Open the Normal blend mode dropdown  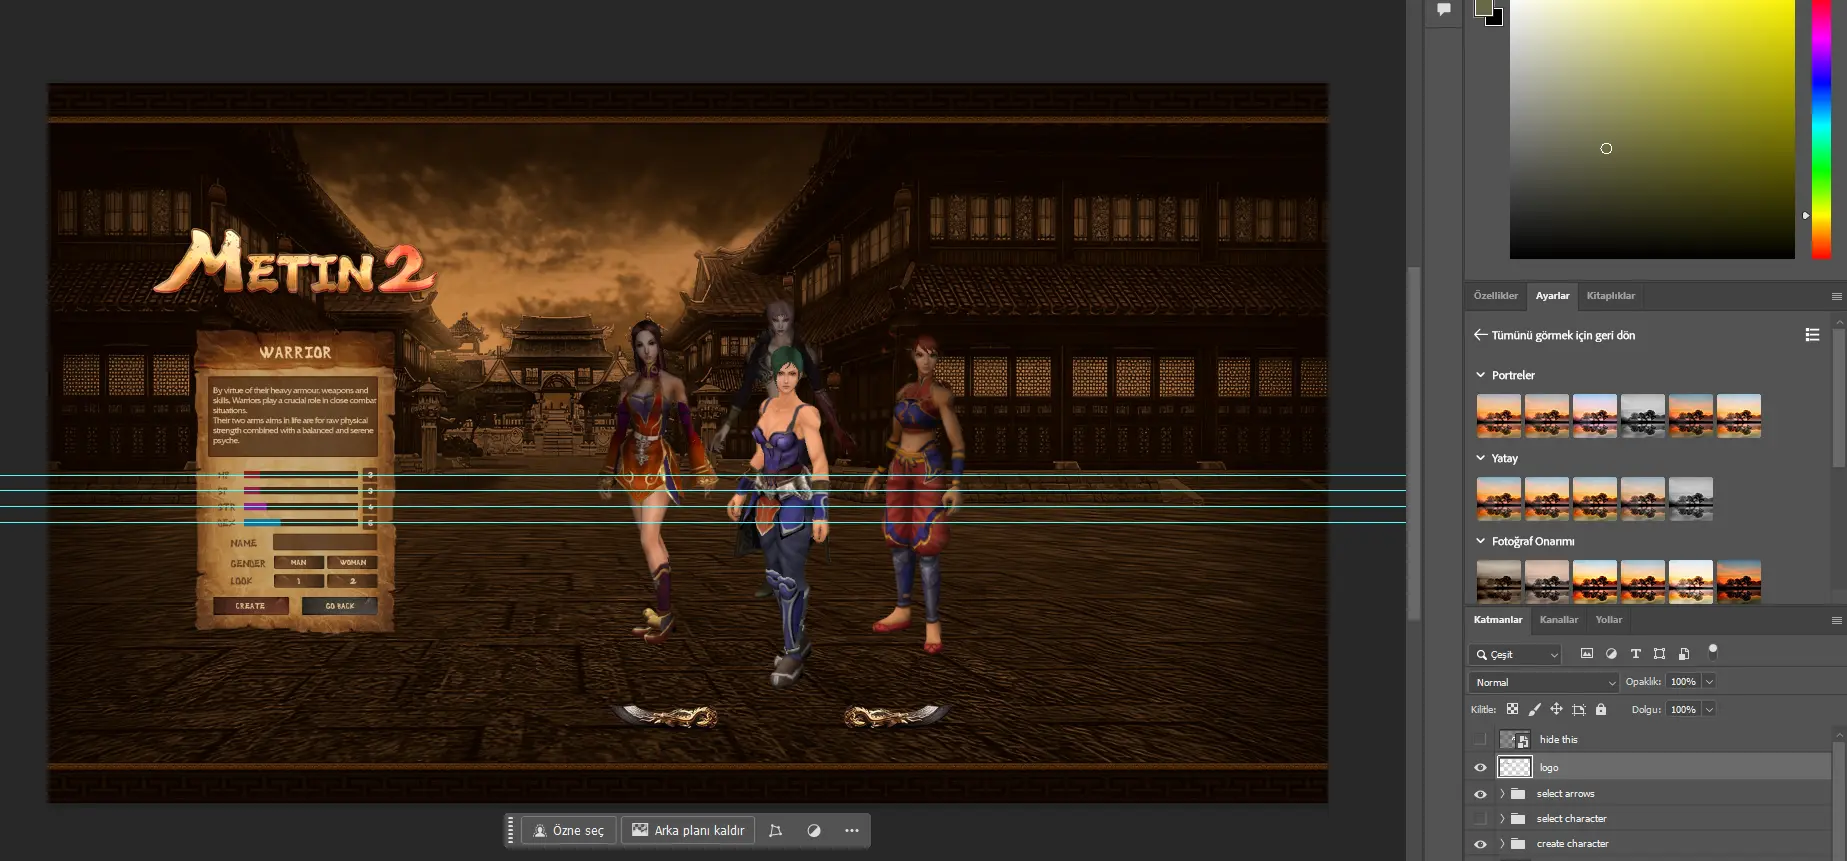(1543, 682)
